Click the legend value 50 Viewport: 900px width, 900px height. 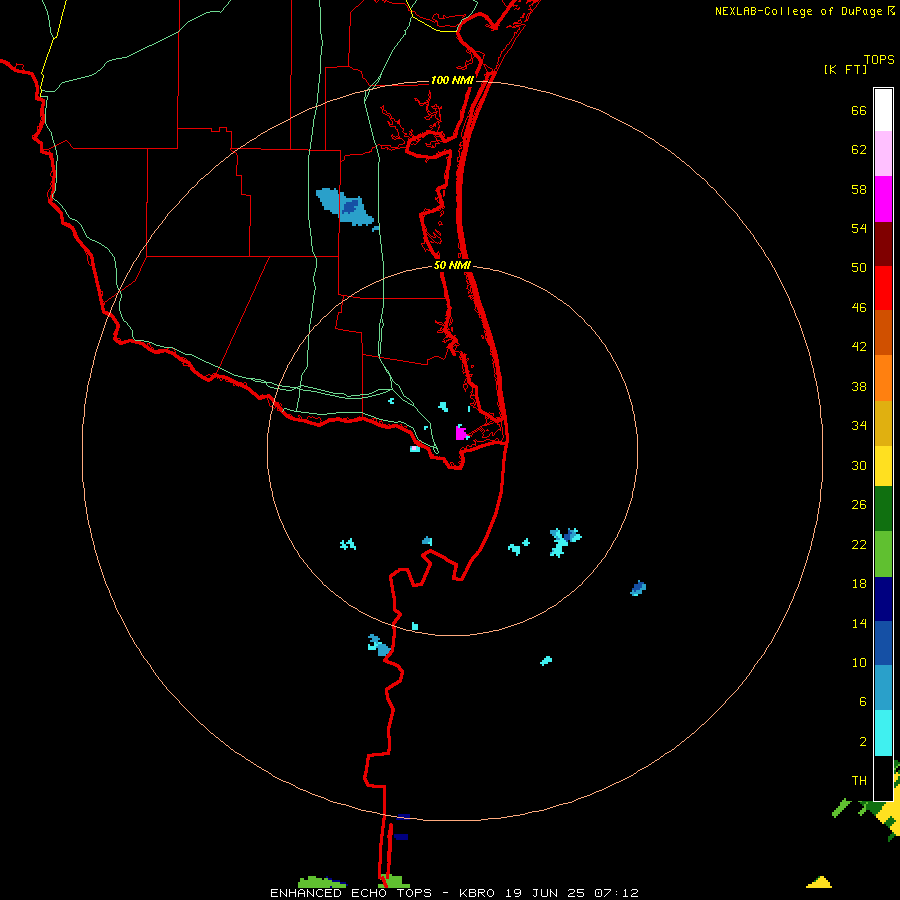click(859, 268)
